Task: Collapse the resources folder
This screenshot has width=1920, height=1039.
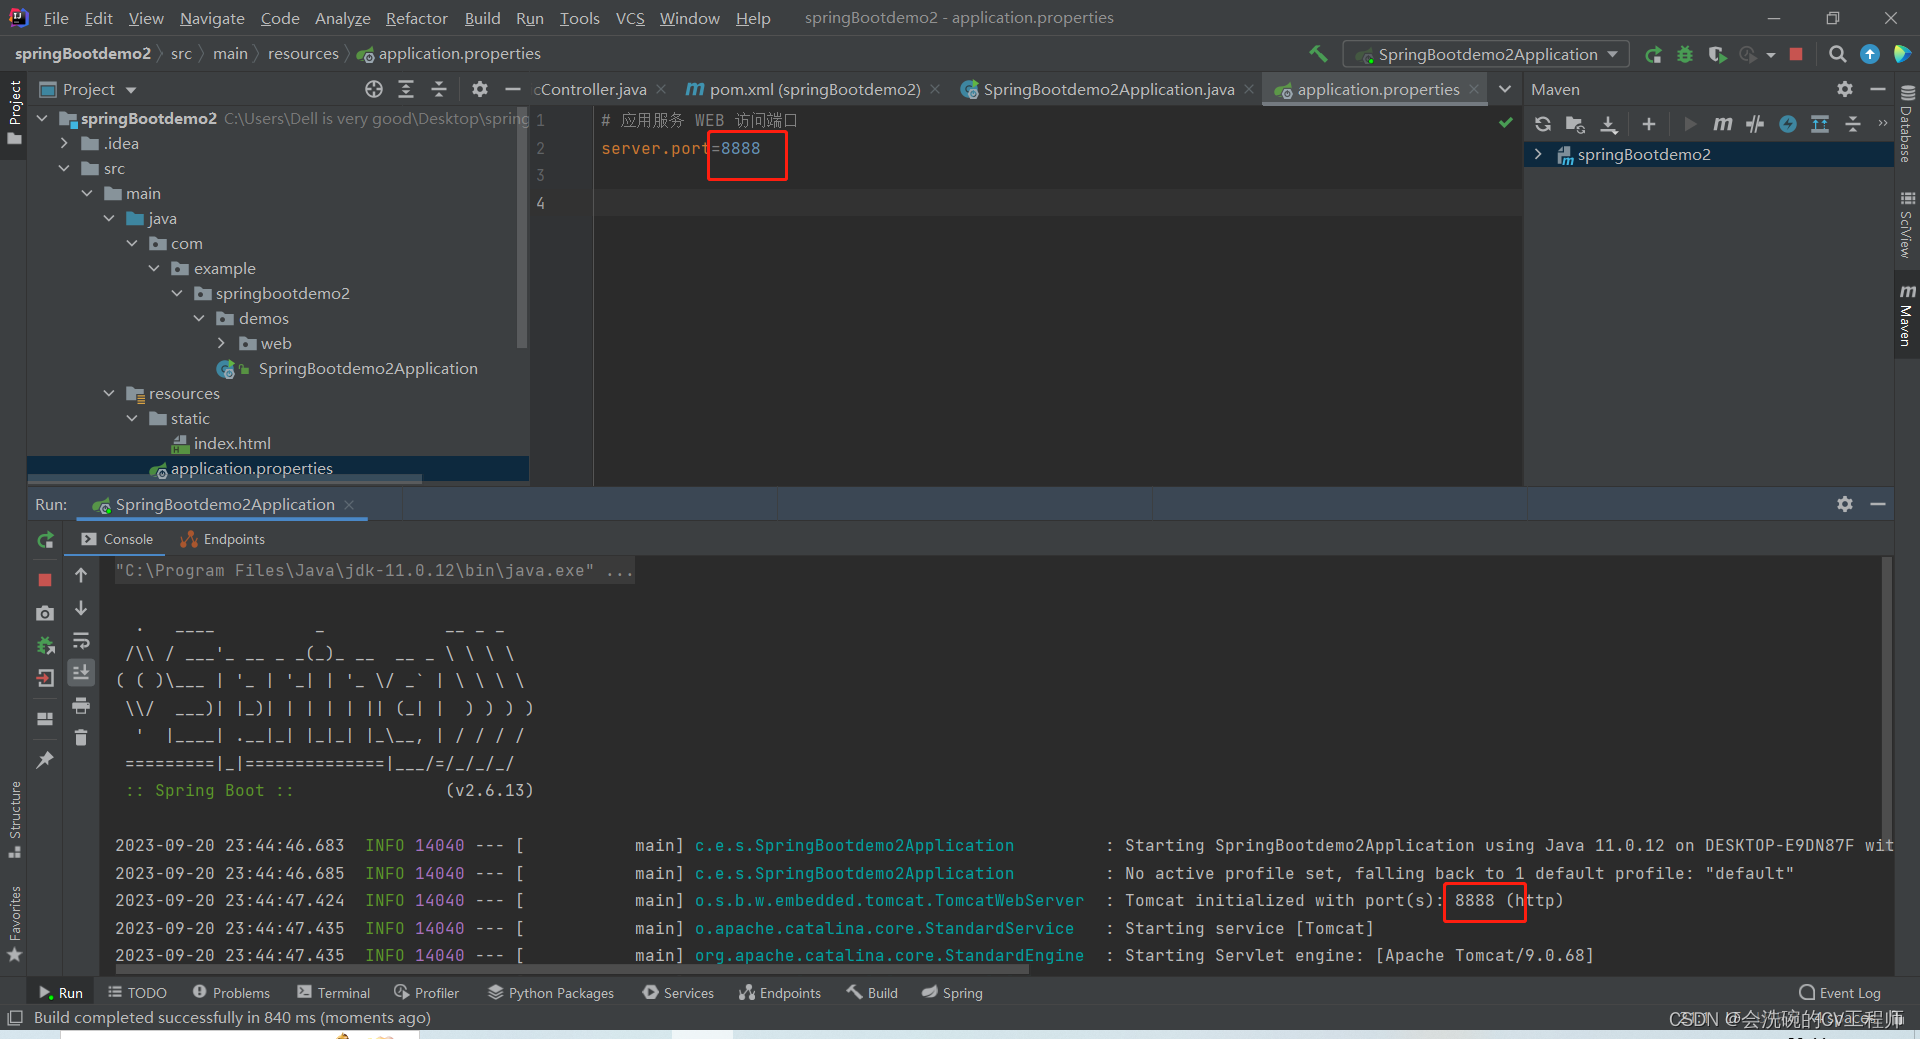Action: click(x=110, y=393)
